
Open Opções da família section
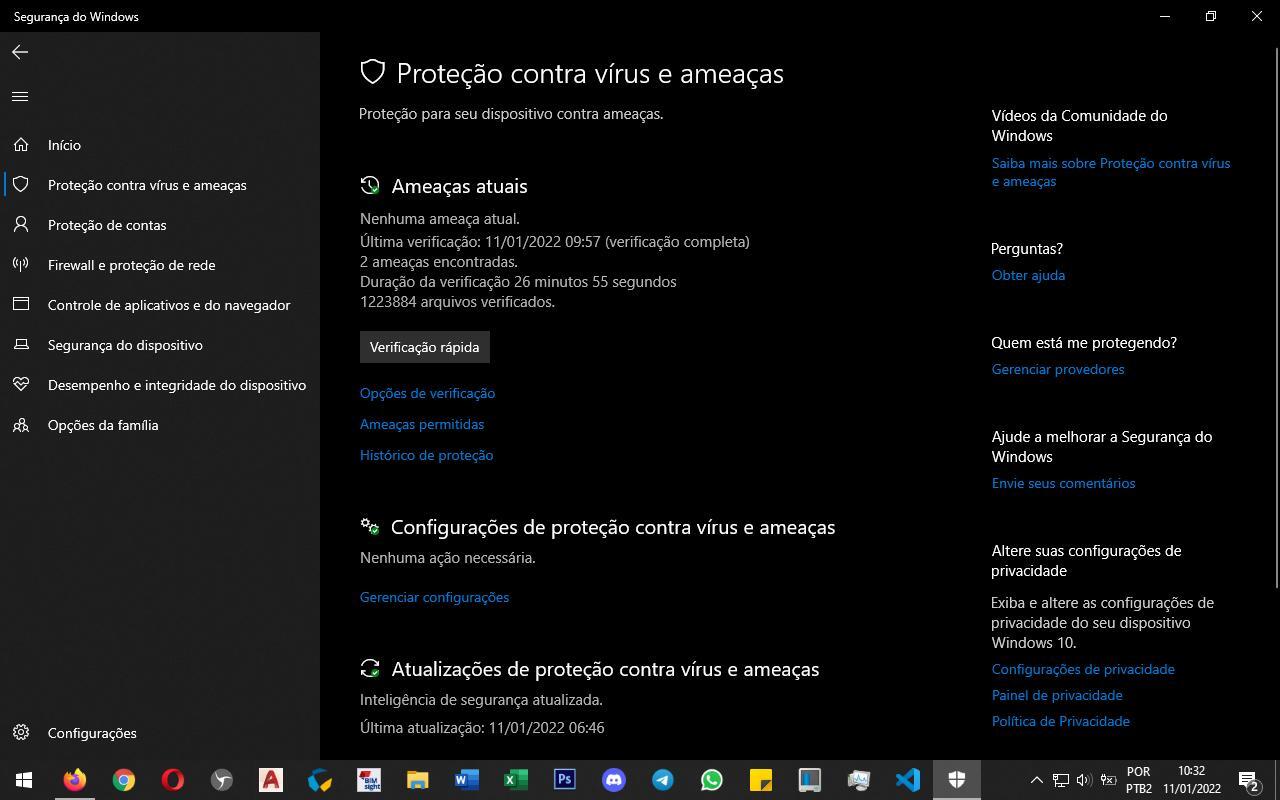point(160,425)
